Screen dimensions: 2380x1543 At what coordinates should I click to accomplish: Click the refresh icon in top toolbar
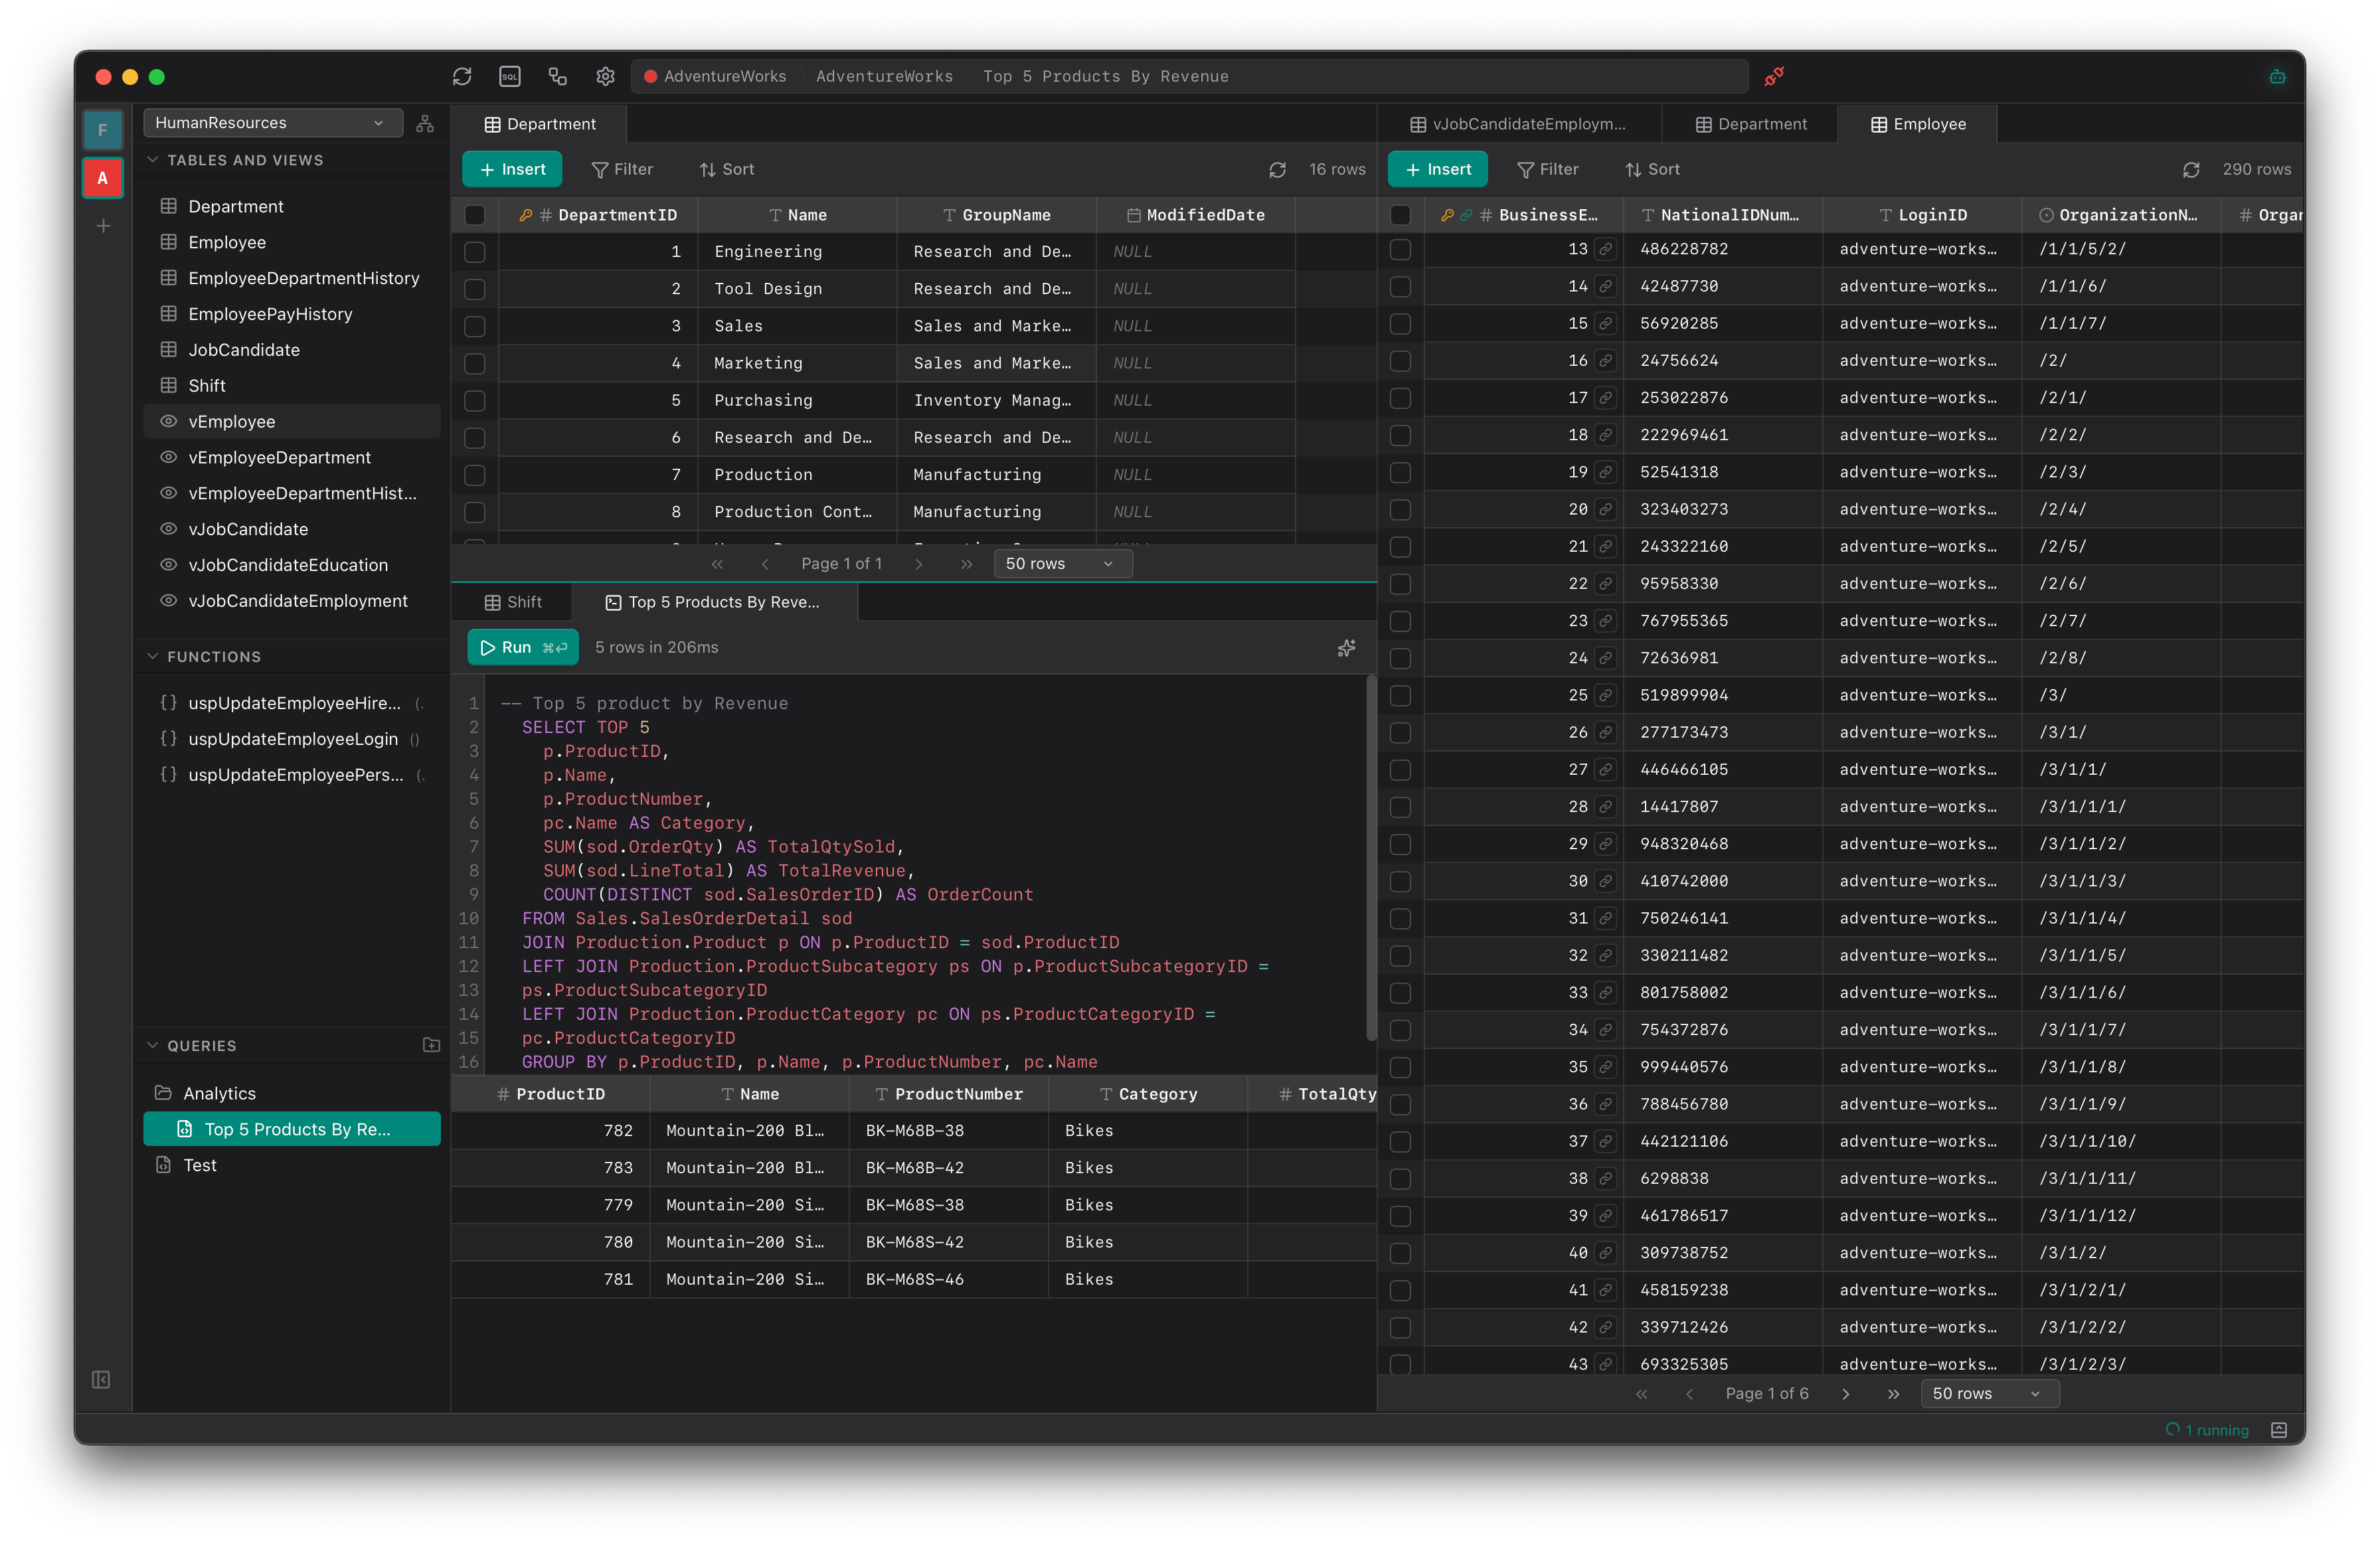pos(461,76)
